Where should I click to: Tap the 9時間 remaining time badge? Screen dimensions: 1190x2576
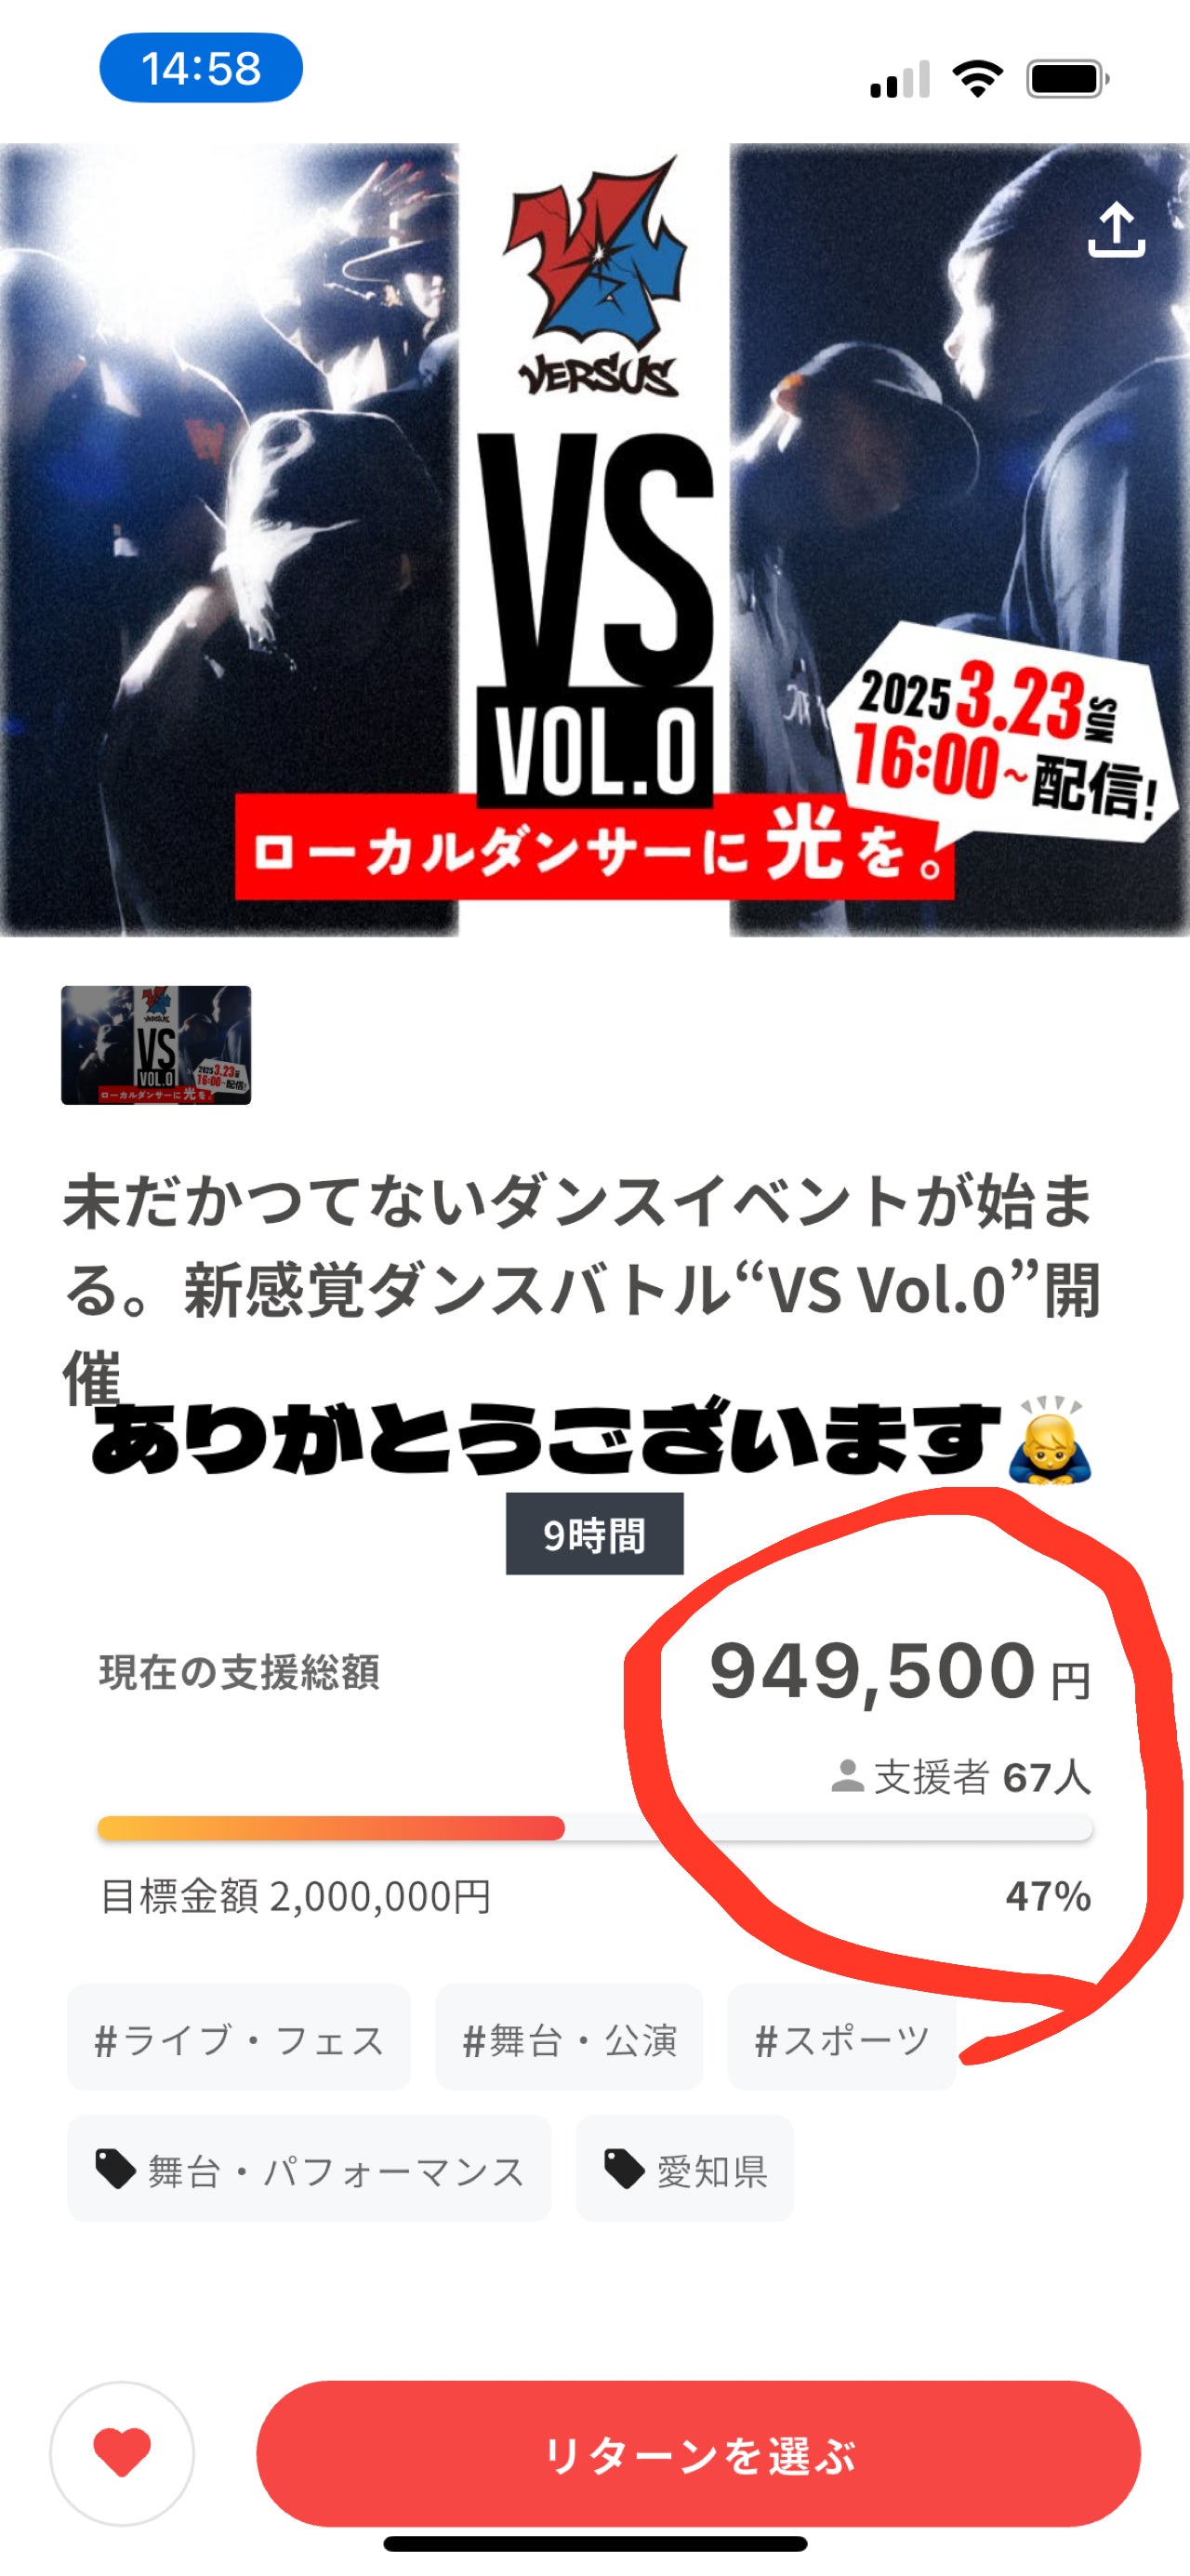click(x=595, y=1534)
